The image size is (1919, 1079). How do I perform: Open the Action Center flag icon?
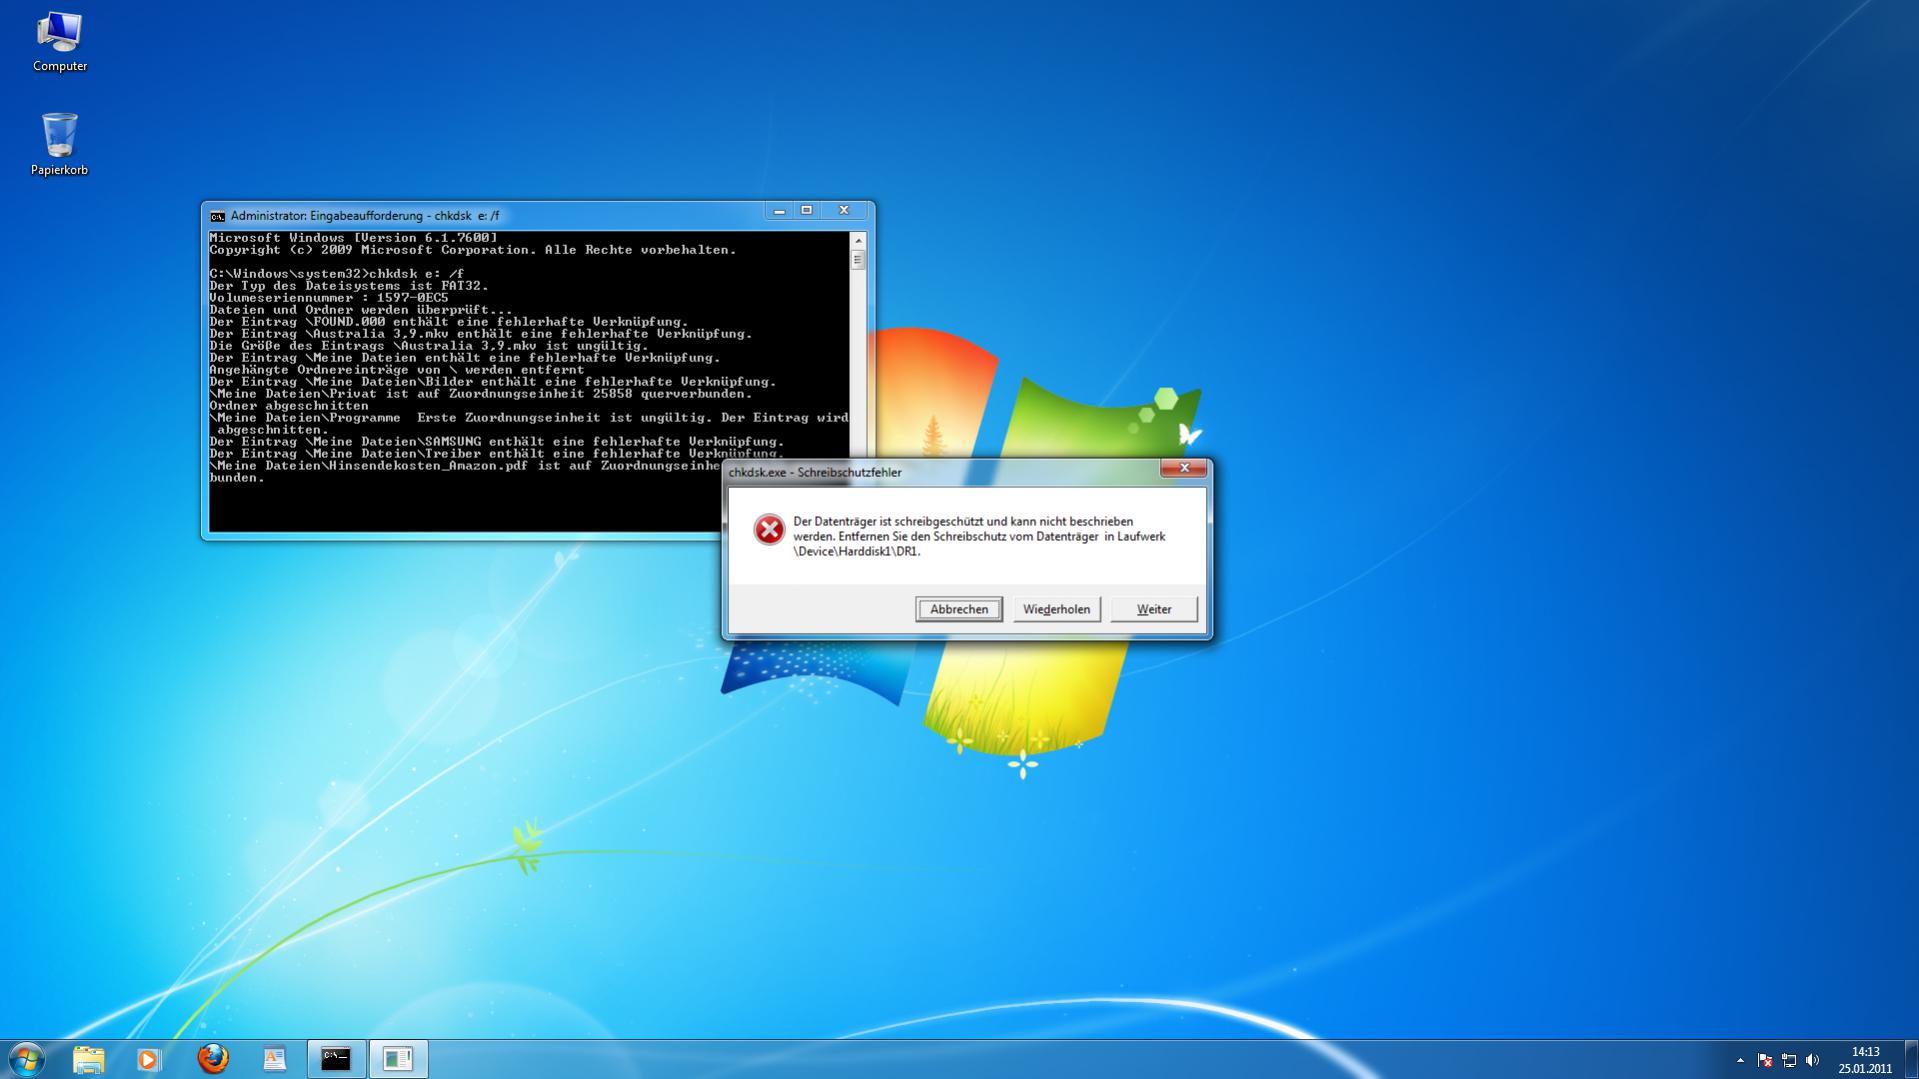click(1765, 1060)
